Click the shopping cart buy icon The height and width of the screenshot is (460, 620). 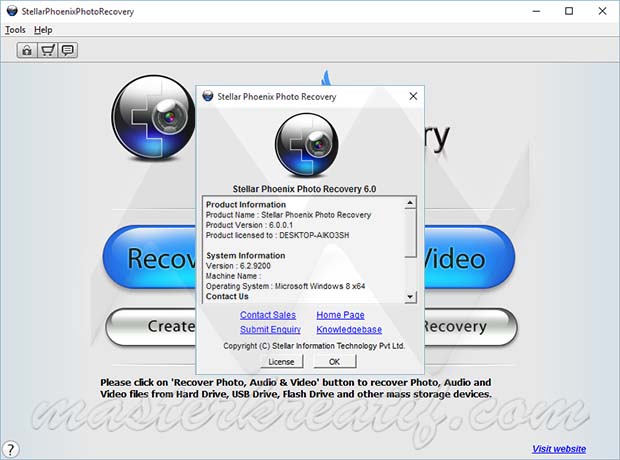[47, 50]
